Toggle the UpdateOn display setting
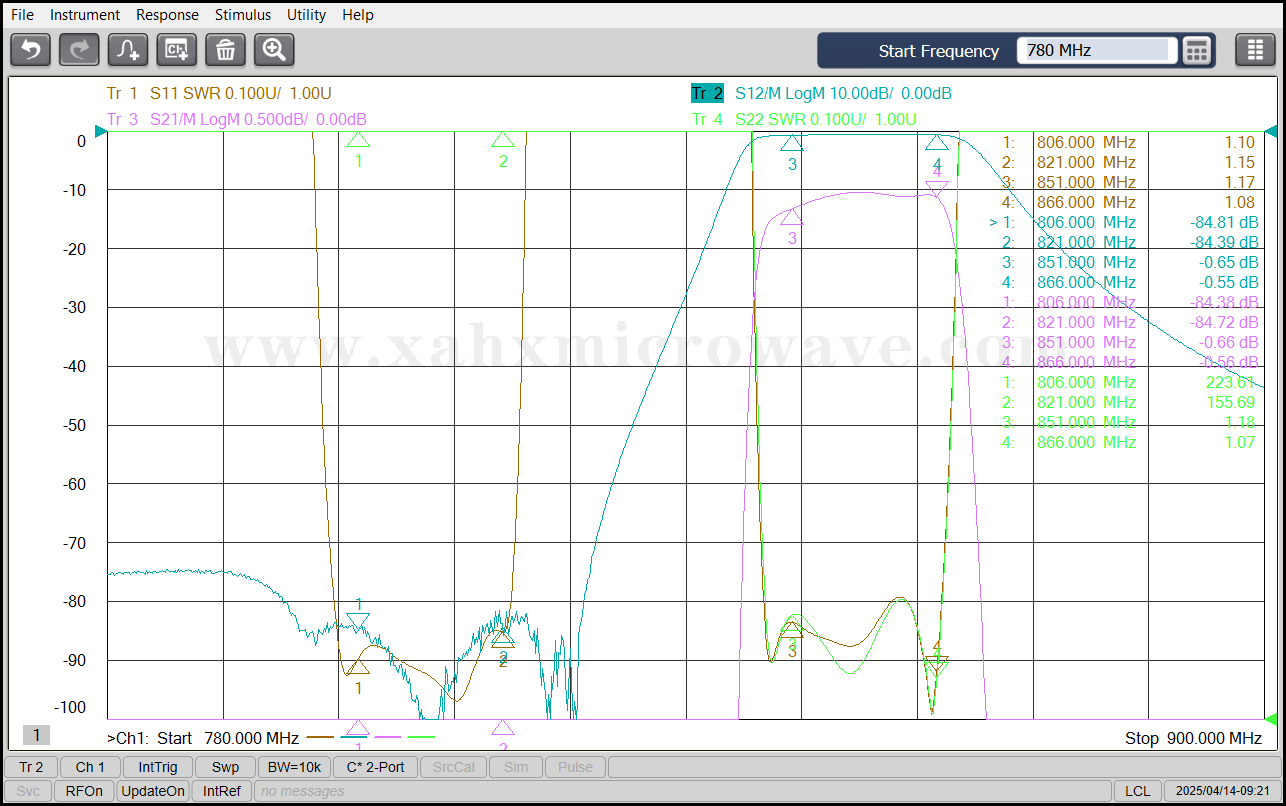 tap(153, 791)
